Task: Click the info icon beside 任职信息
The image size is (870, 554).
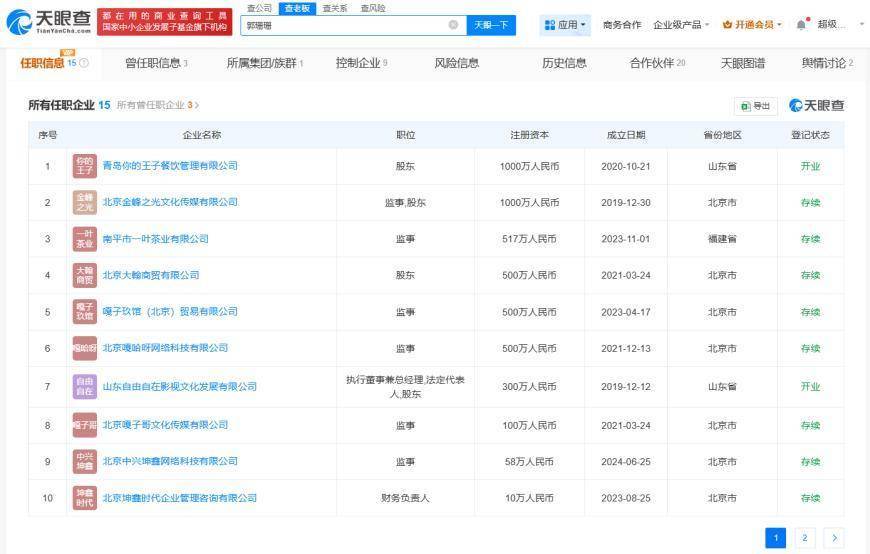Action: (84, 63)
